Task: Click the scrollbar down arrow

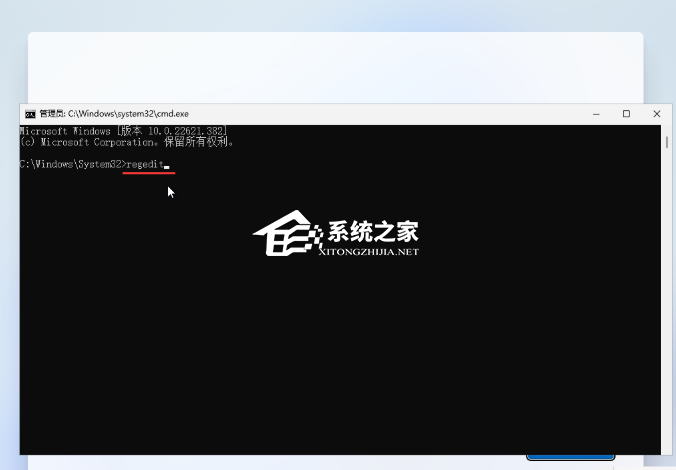Action: [x=667, y=448]
